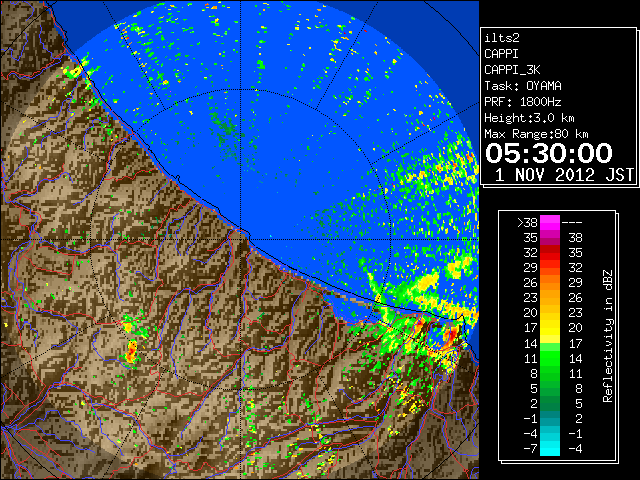
Task: Click the Height:3.0 km text
Action: click(x=529, y=118)
